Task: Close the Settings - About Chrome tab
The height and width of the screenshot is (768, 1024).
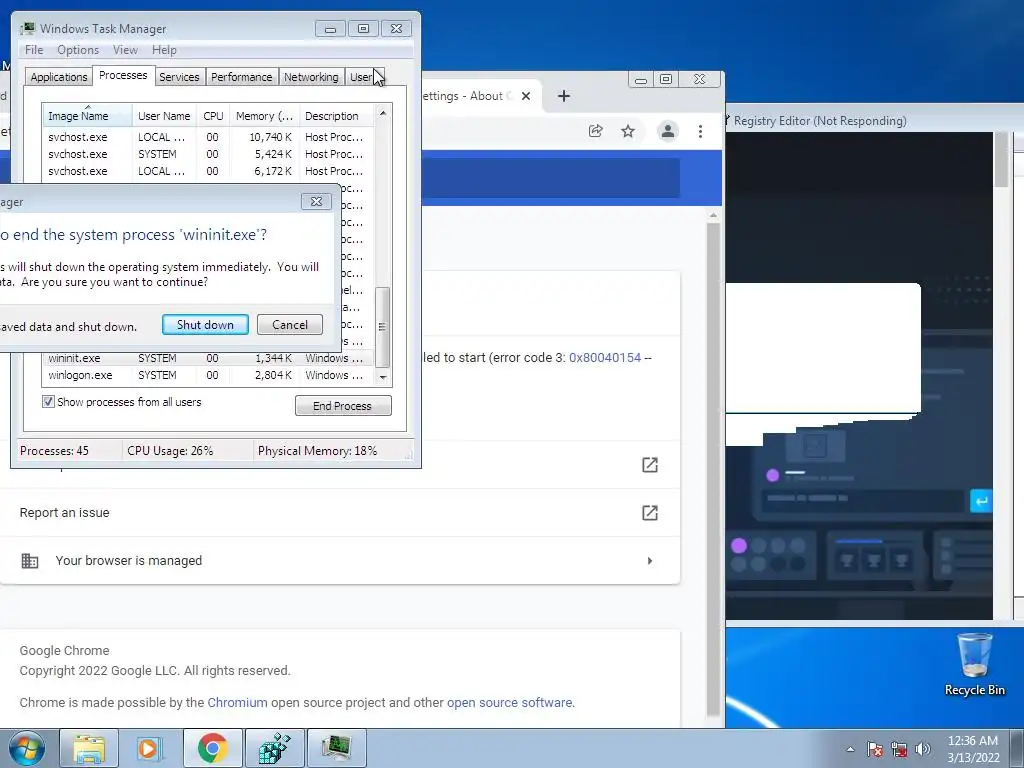Action: click(526, 96)
